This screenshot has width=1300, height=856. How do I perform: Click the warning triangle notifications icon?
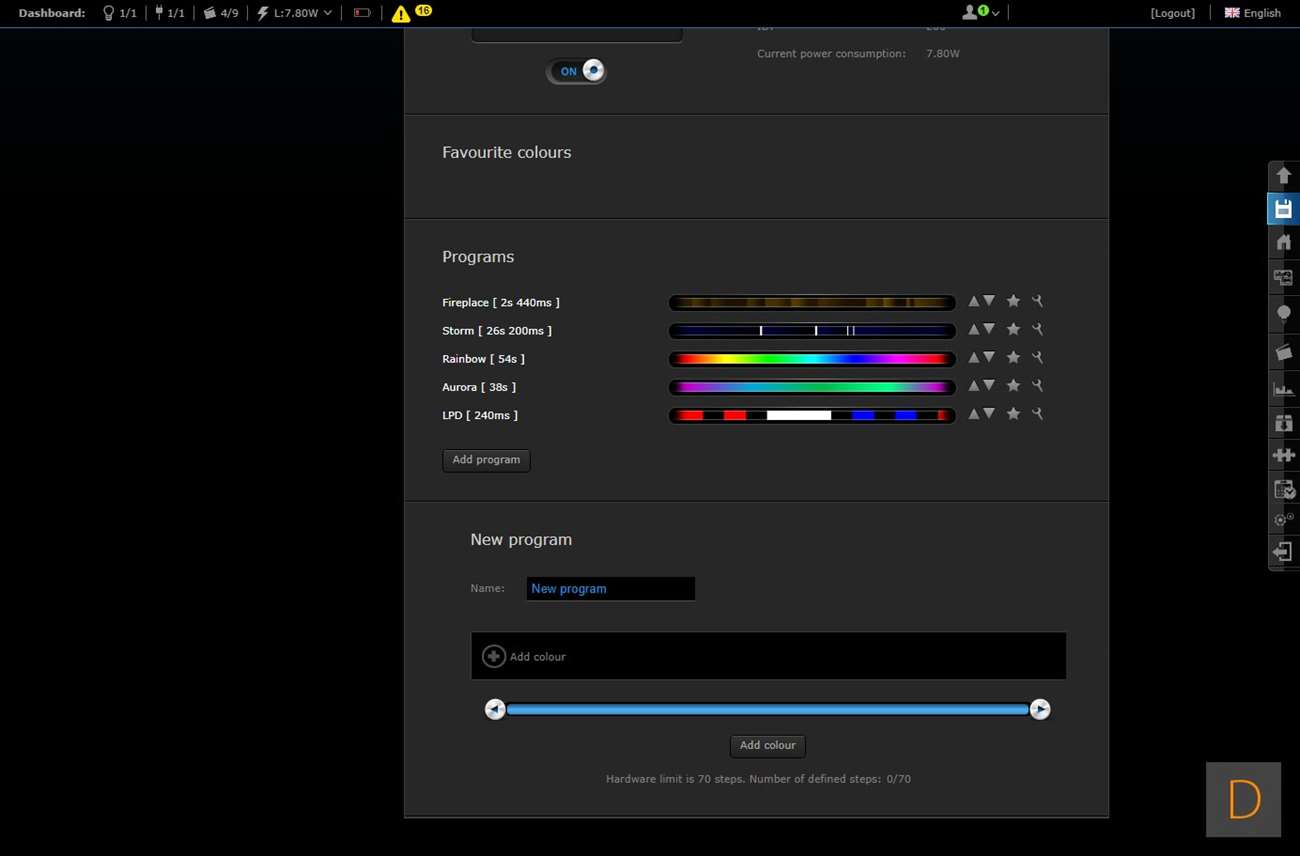coord(401,14)
